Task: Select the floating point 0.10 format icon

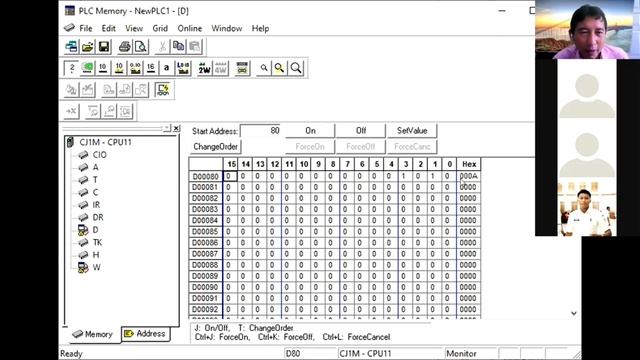Action: [x=135, y=68]
